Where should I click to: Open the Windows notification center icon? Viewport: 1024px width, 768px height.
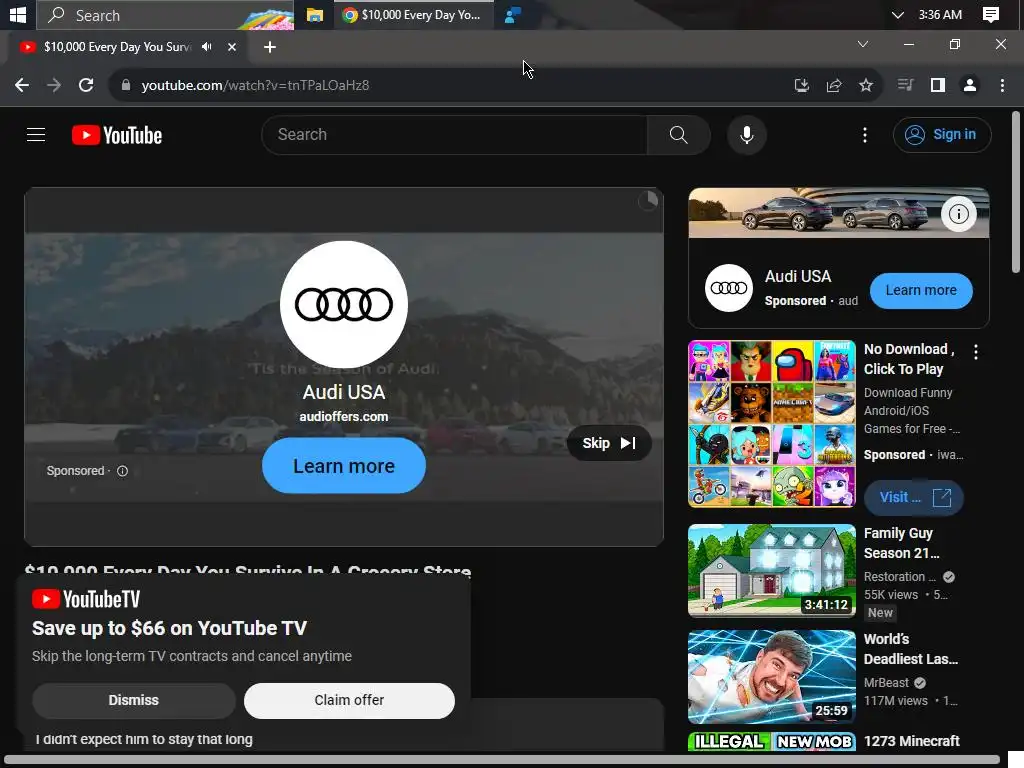991,14
